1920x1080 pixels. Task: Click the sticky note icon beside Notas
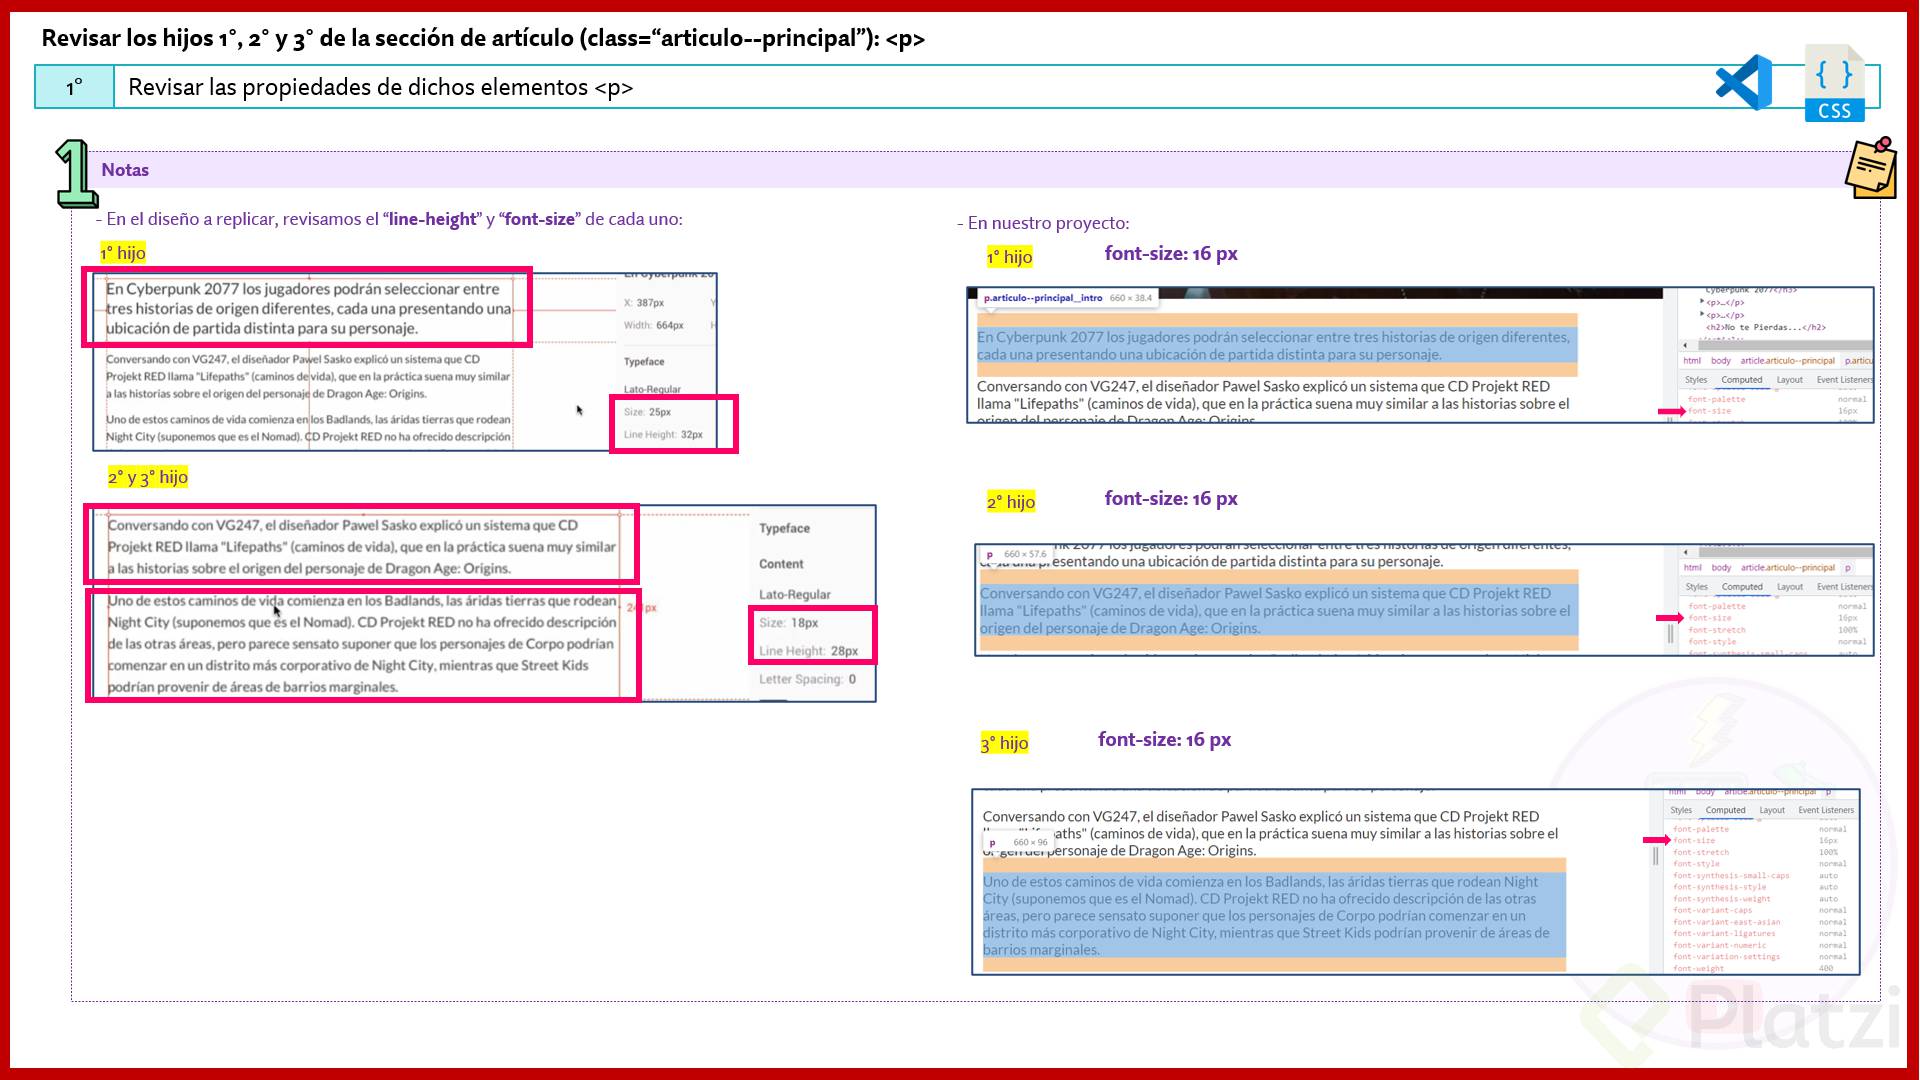(1871, 168)
